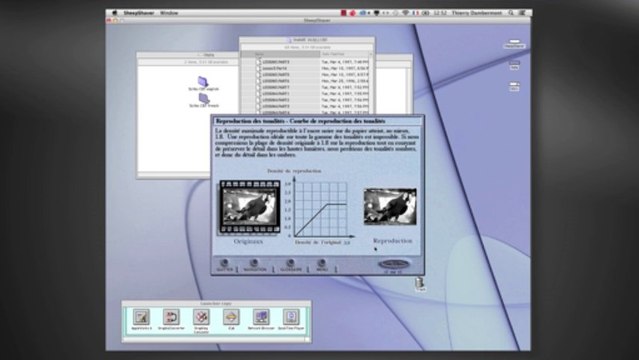Click the Reproduction des tonalités title bar
This screenshot has width=639, height=360.
tap(317, 121)
